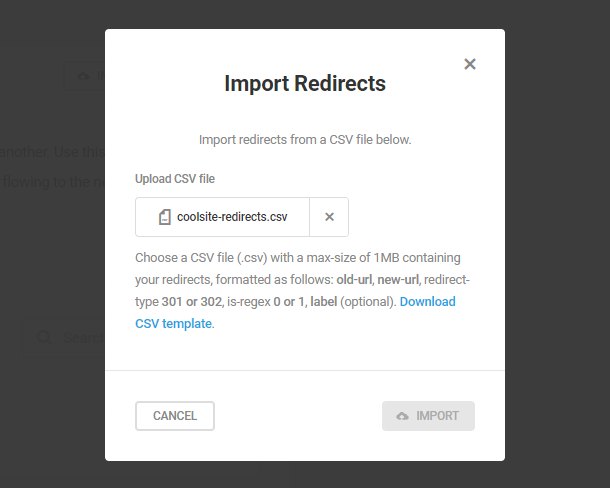The height and width of the screenshot is (488, 610).
Task: Click the dimmed search magnifier icon
Action: pos(44,338)
